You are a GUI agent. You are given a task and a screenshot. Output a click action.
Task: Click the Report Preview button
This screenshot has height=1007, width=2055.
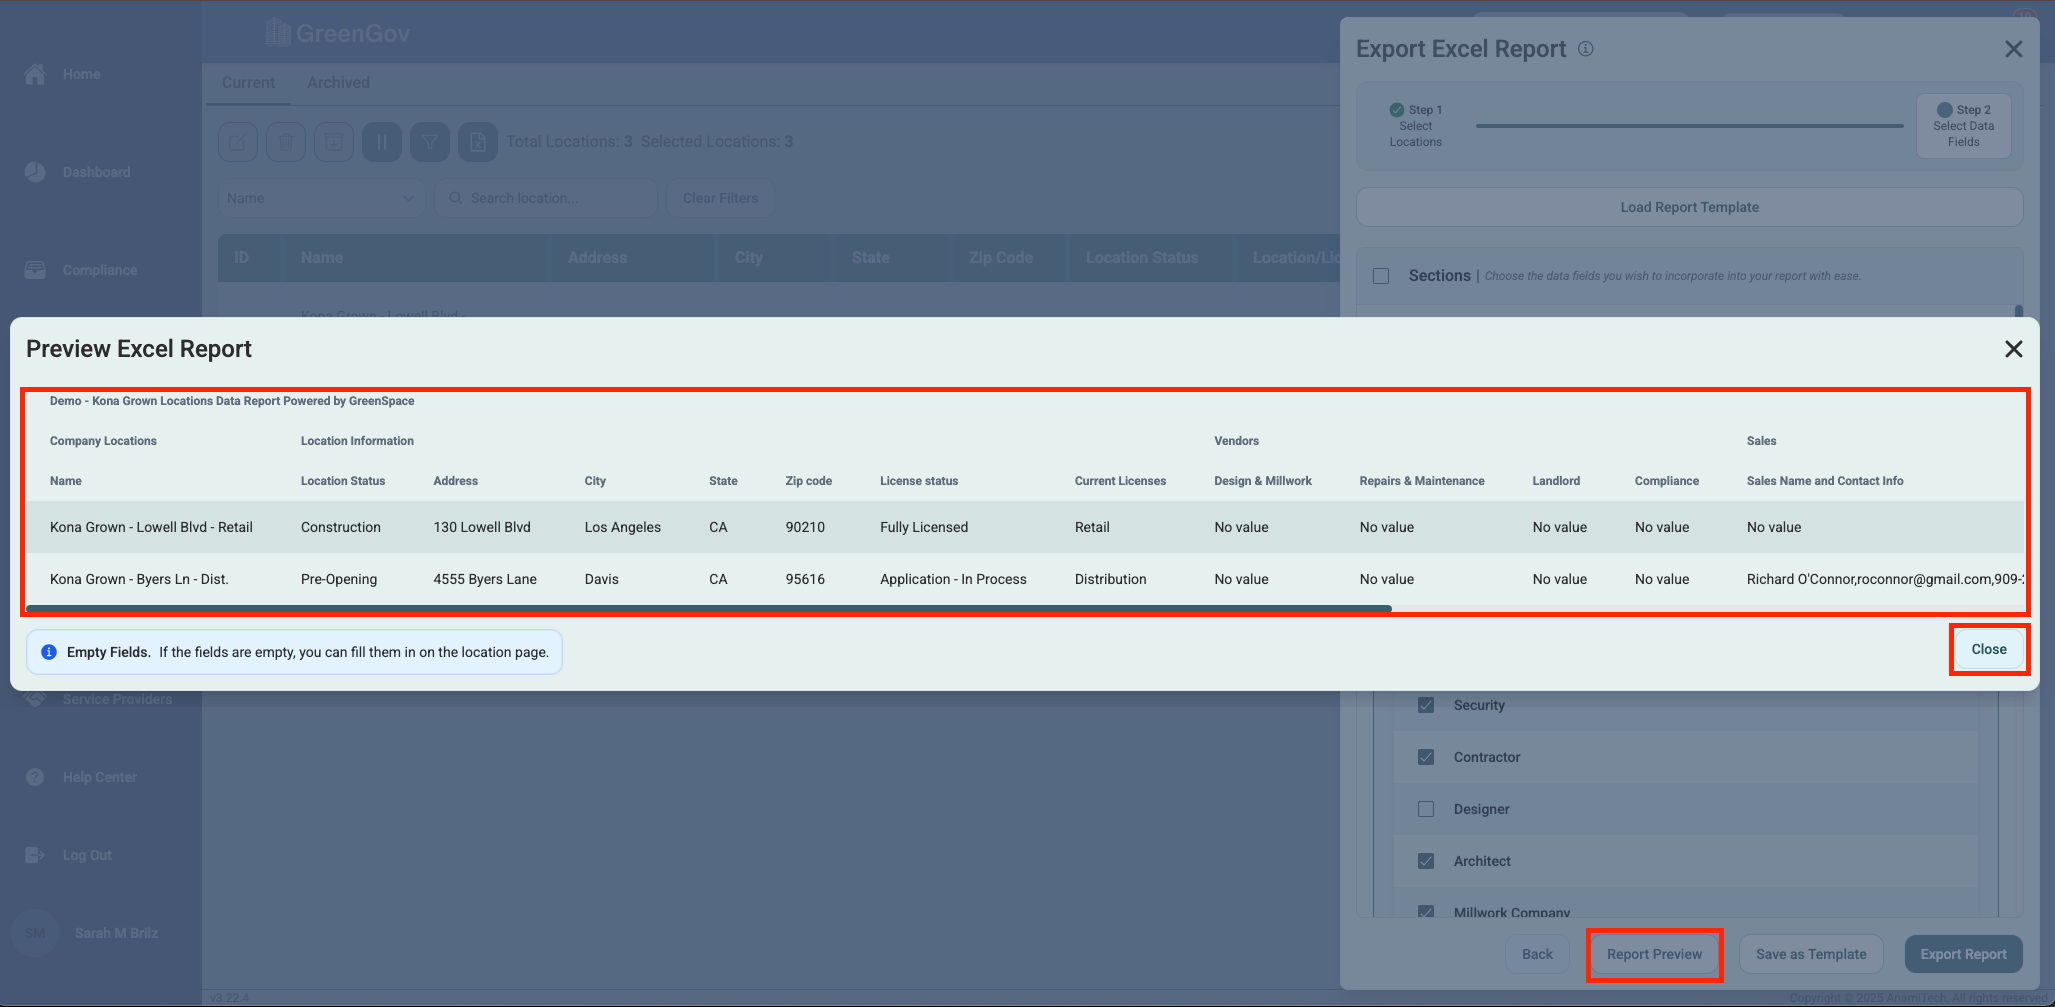(1654, 954)
